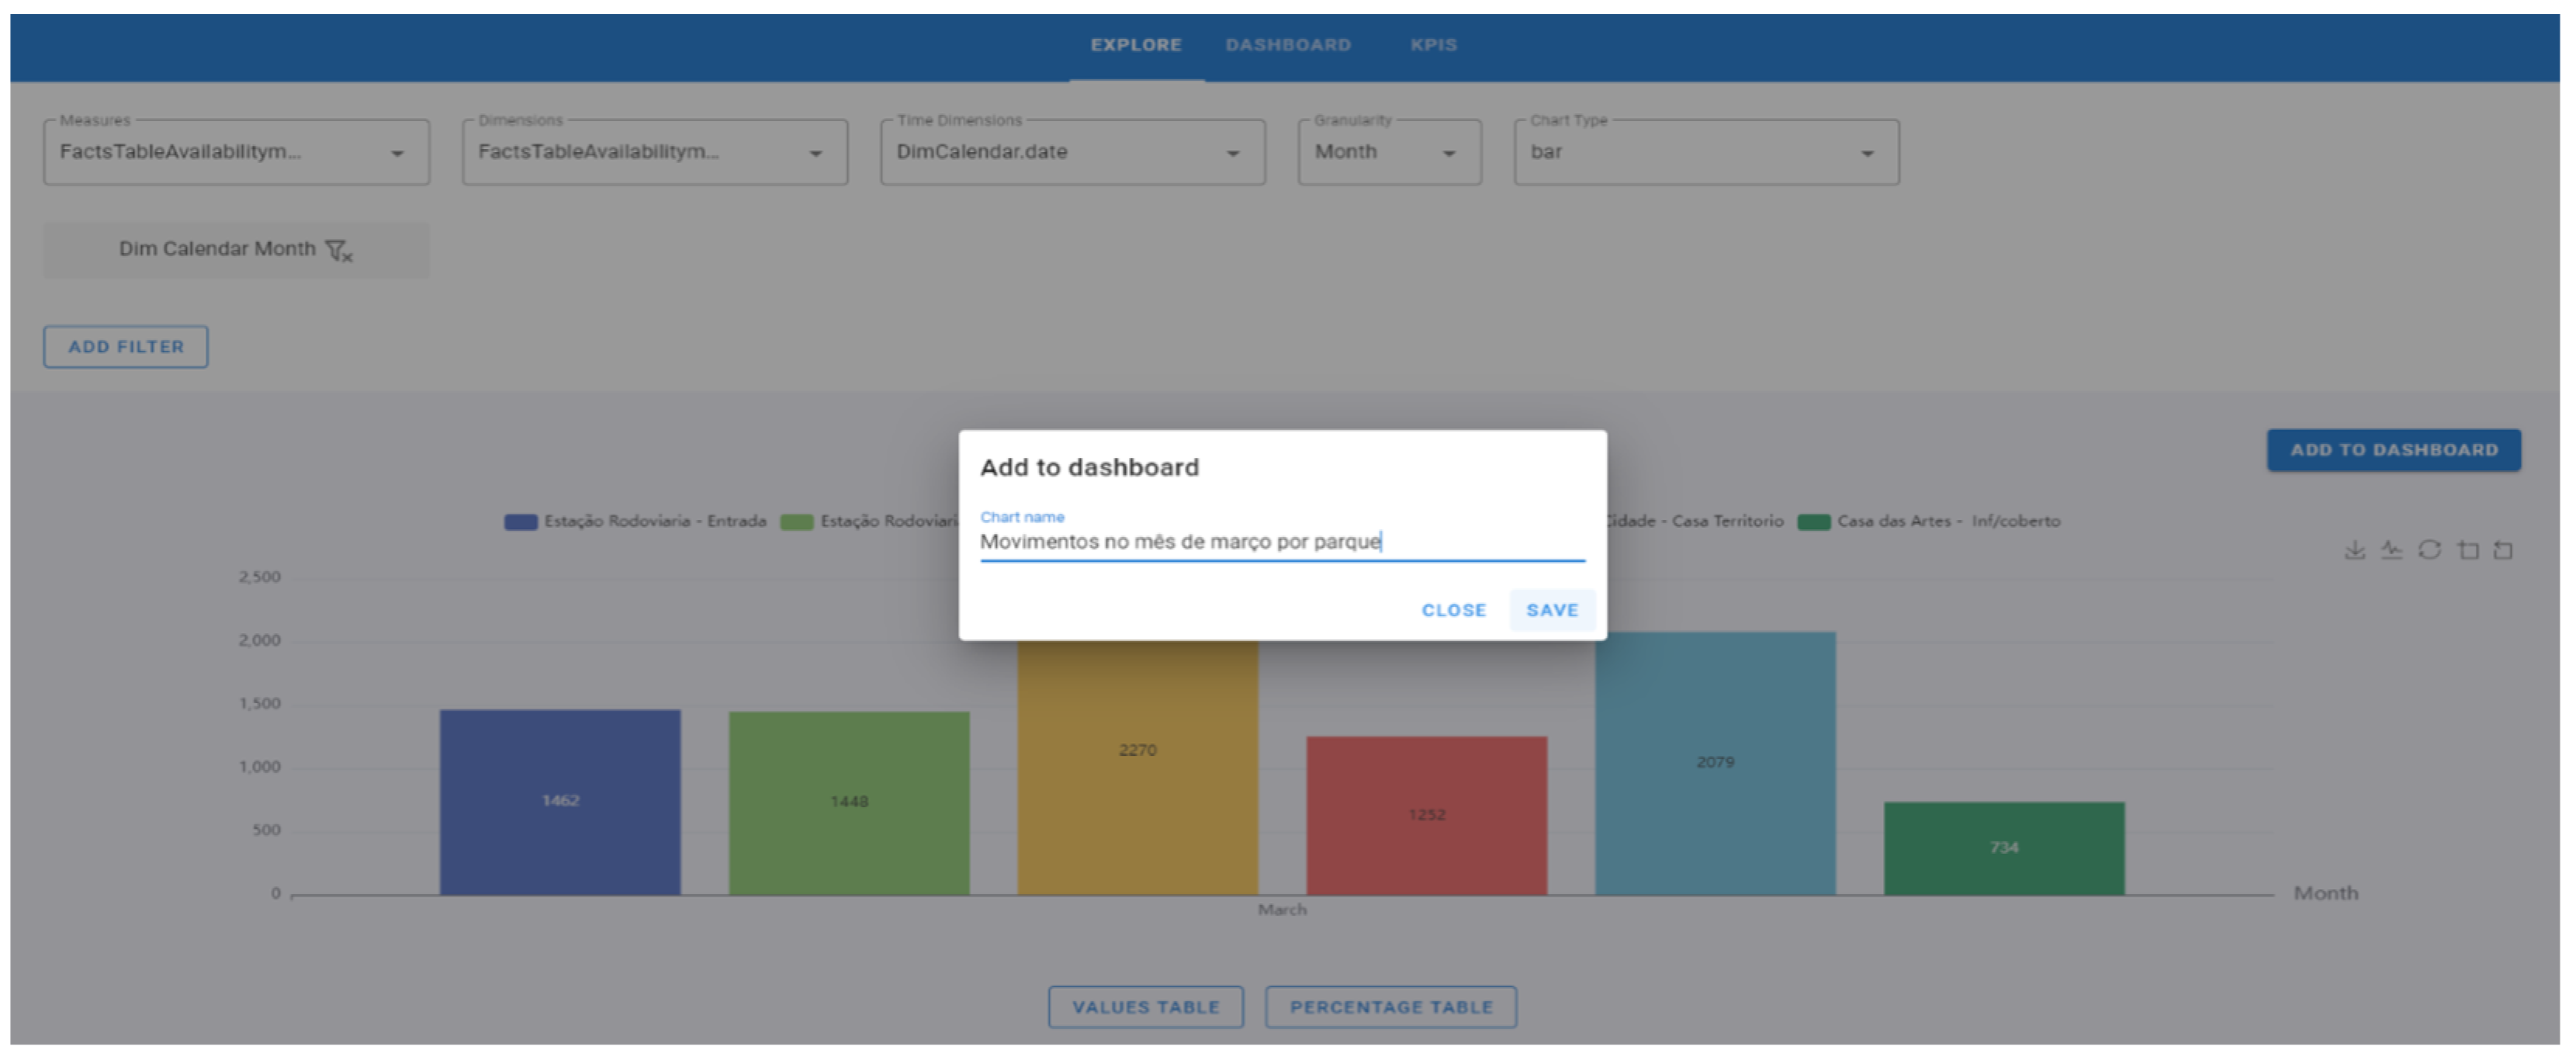Toggle Estação Rodoviaria - Entrada legend series
This screenshot has width=2576, height=1064.
(x=635, y=521)
